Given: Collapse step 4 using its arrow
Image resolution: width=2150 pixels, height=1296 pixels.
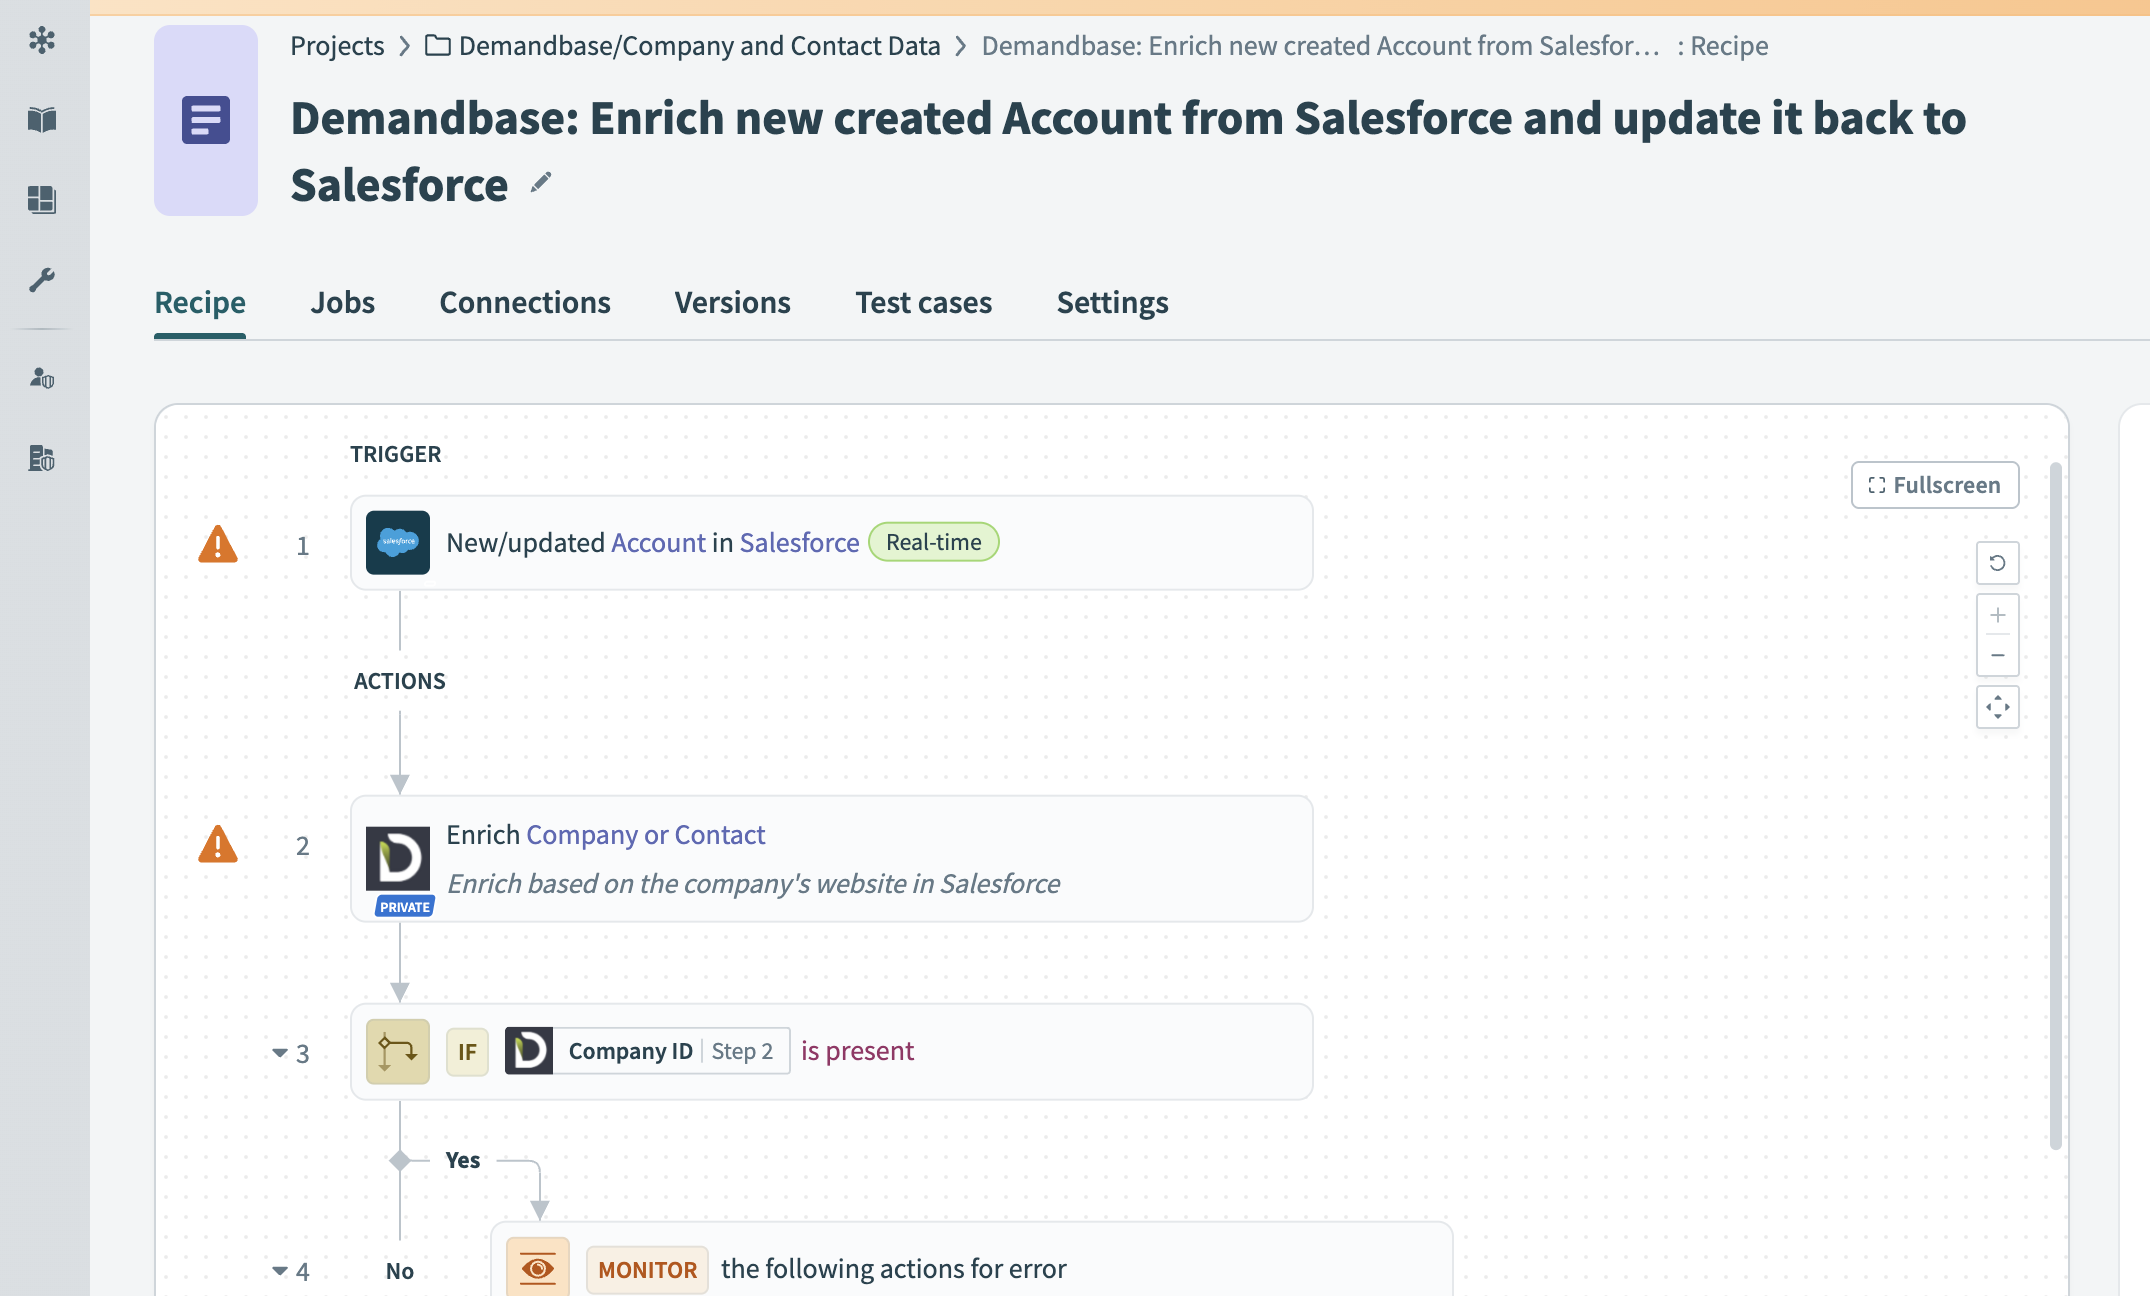Looking at the screenshot, I should [x=280, y=1271].
